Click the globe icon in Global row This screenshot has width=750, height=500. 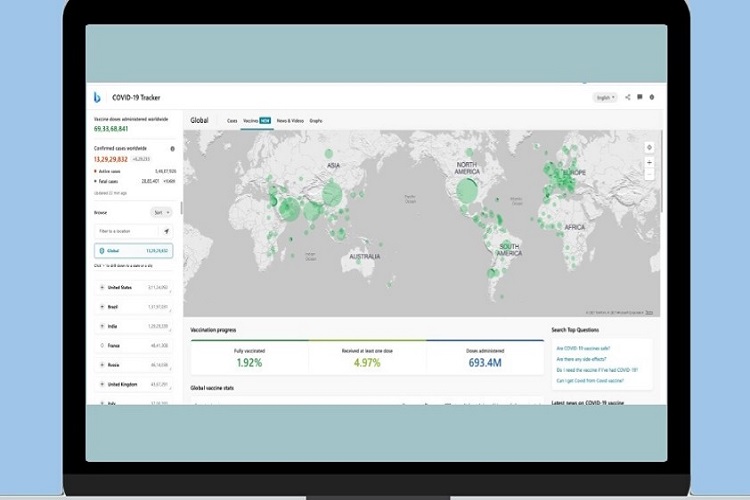pos(101,251)
